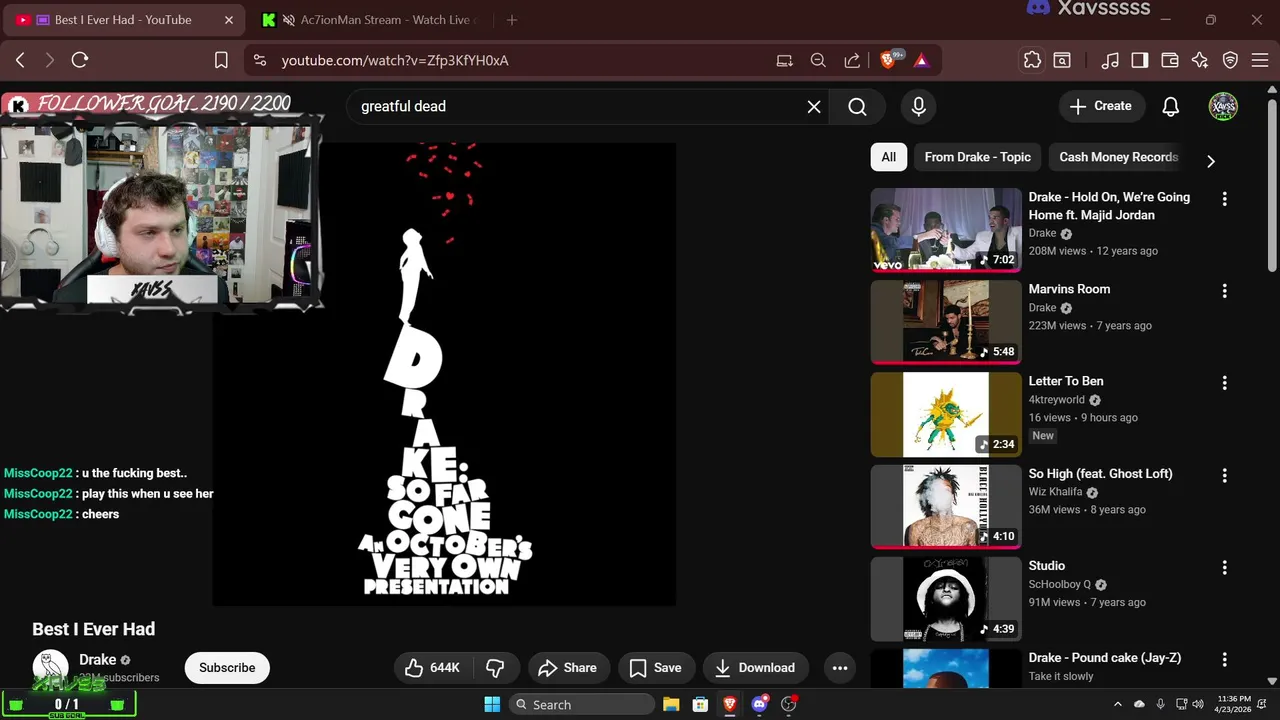Share this page via address bar share icon
Image resolution: width=1280 pixels, height=720 pixels.
852,60
